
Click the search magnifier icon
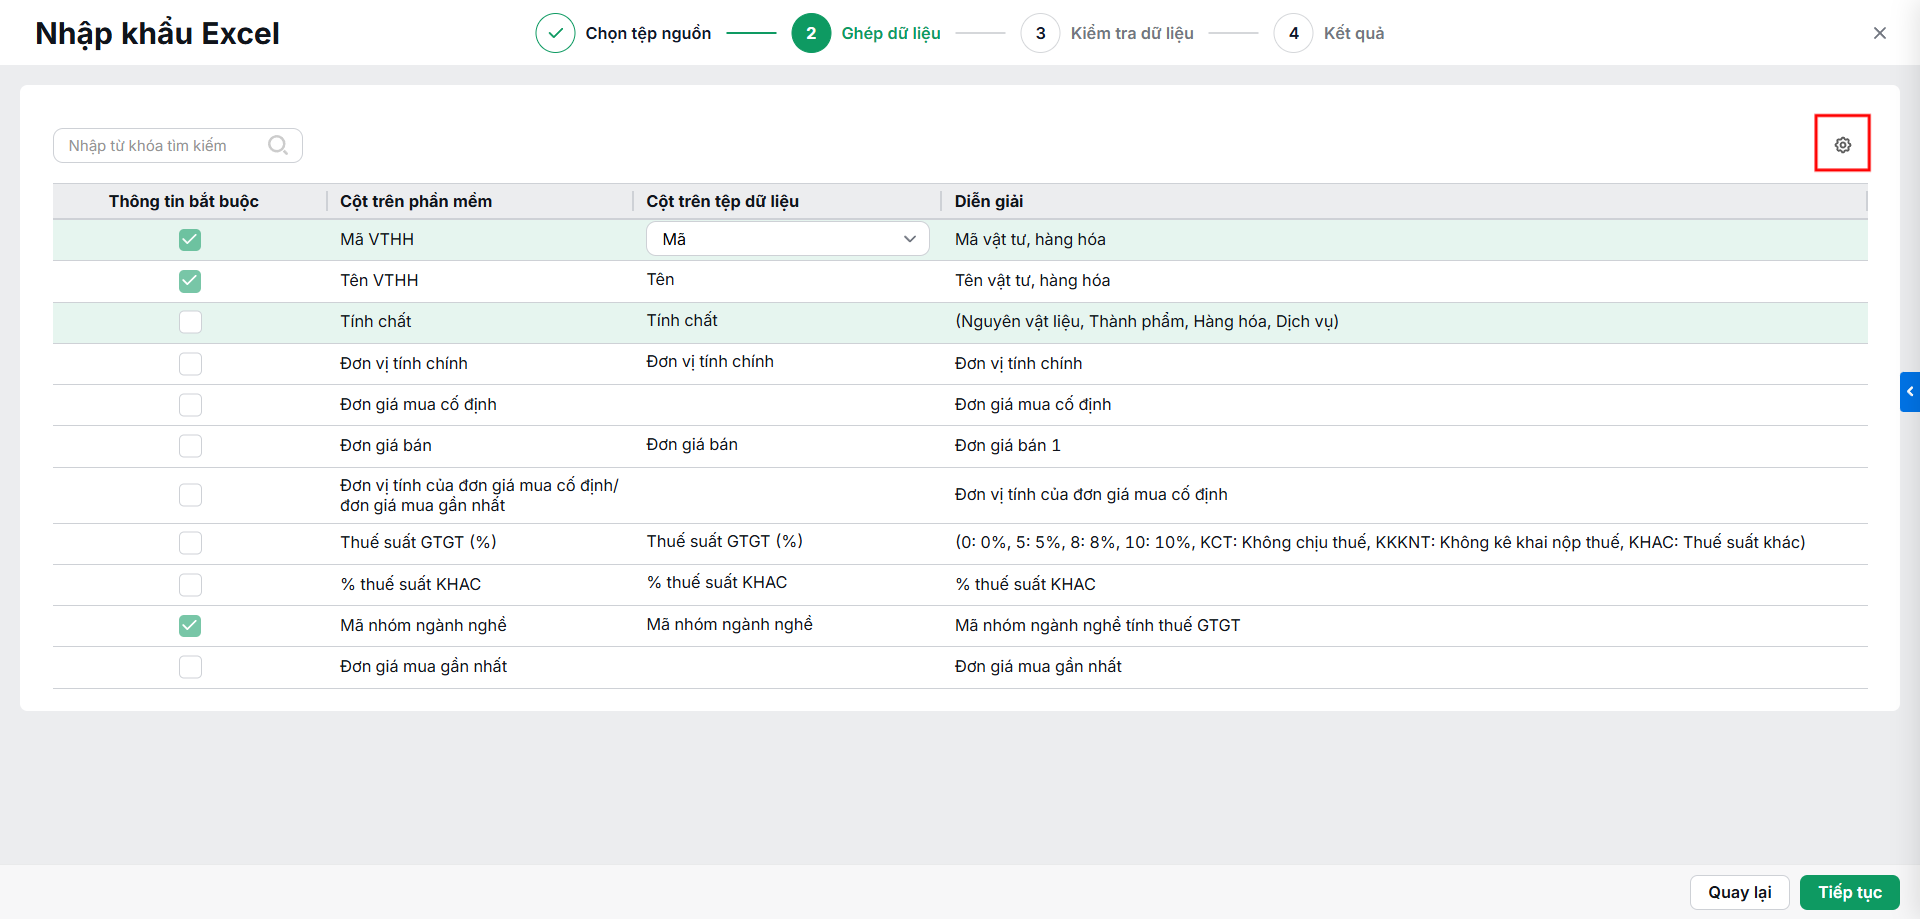278,145
